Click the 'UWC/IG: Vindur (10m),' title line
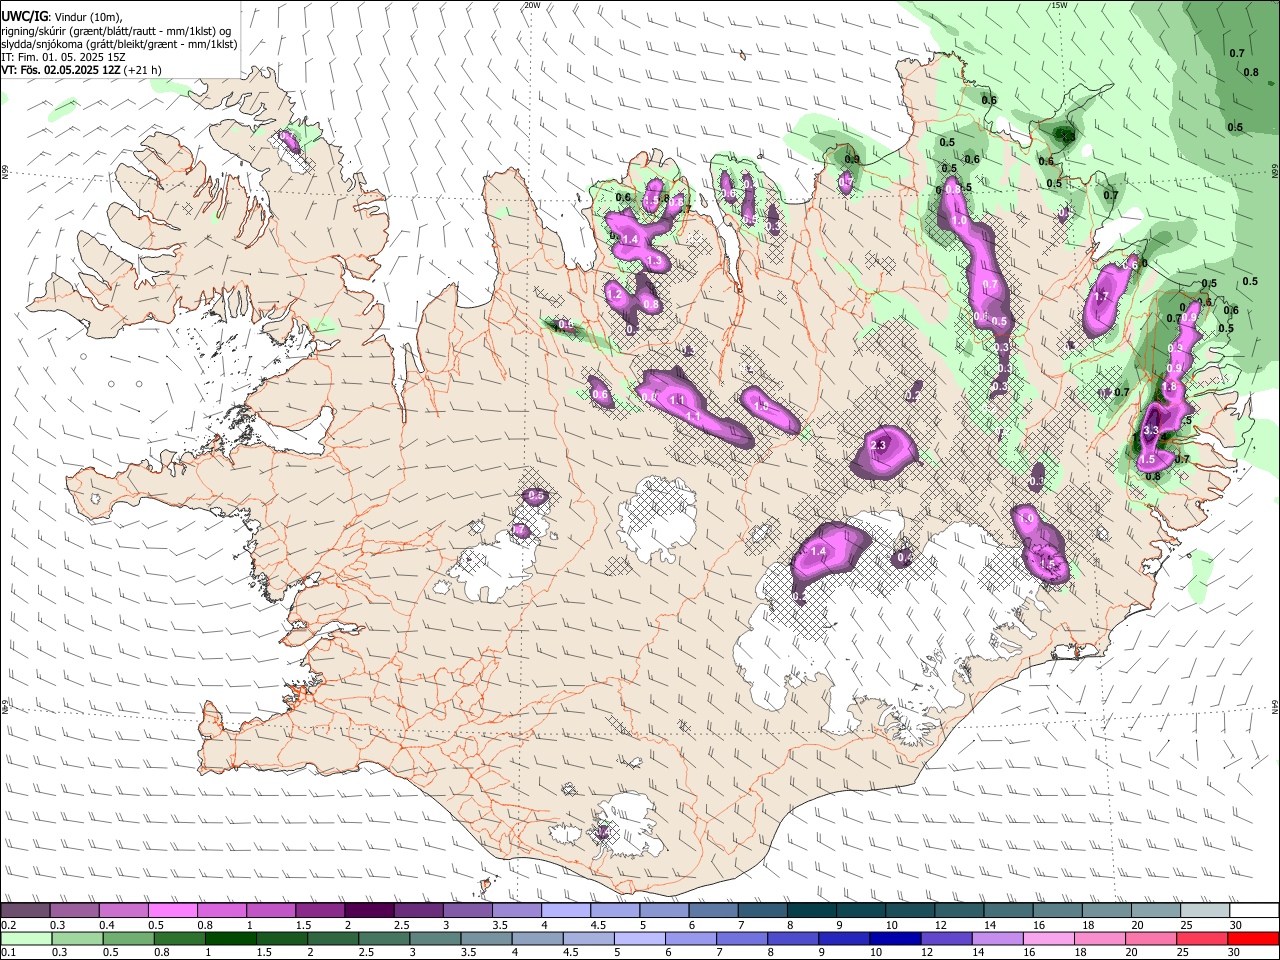 point(62,16)
